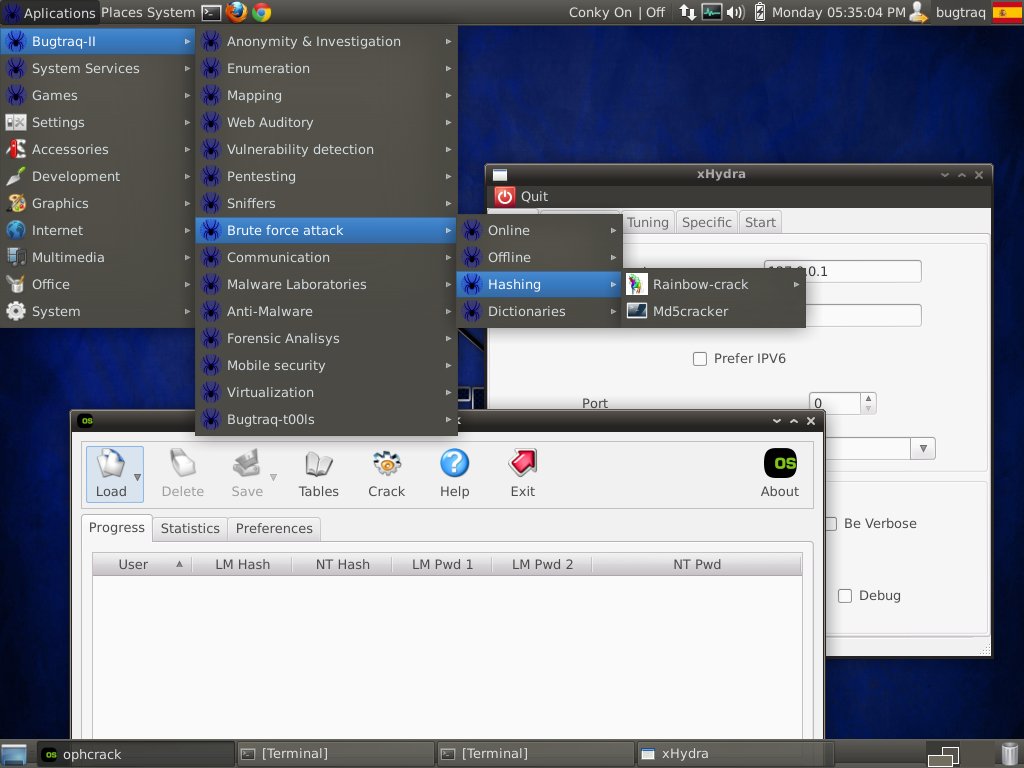This screenshot has width=1024, height=768.
Task: Click the show desktop icon in bottom panel
Action: (x=14, y=754)
